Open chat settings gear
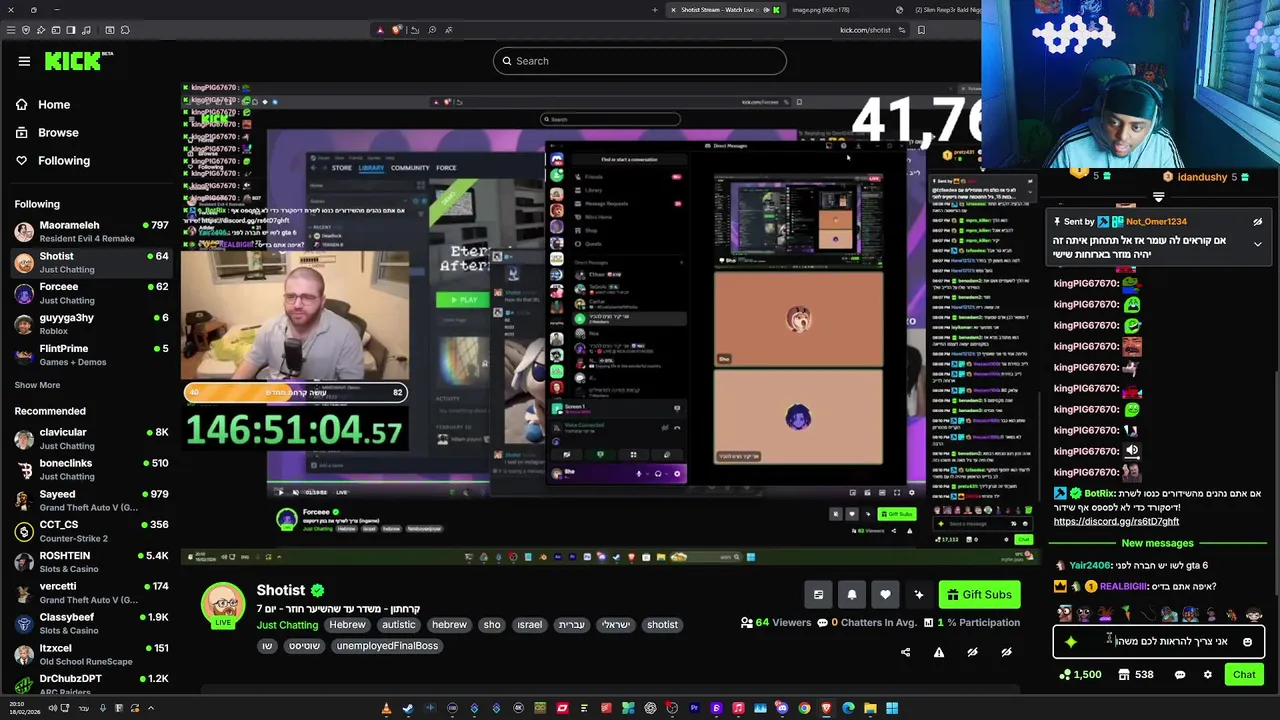1280x720 pixels. pos(1208,675)
